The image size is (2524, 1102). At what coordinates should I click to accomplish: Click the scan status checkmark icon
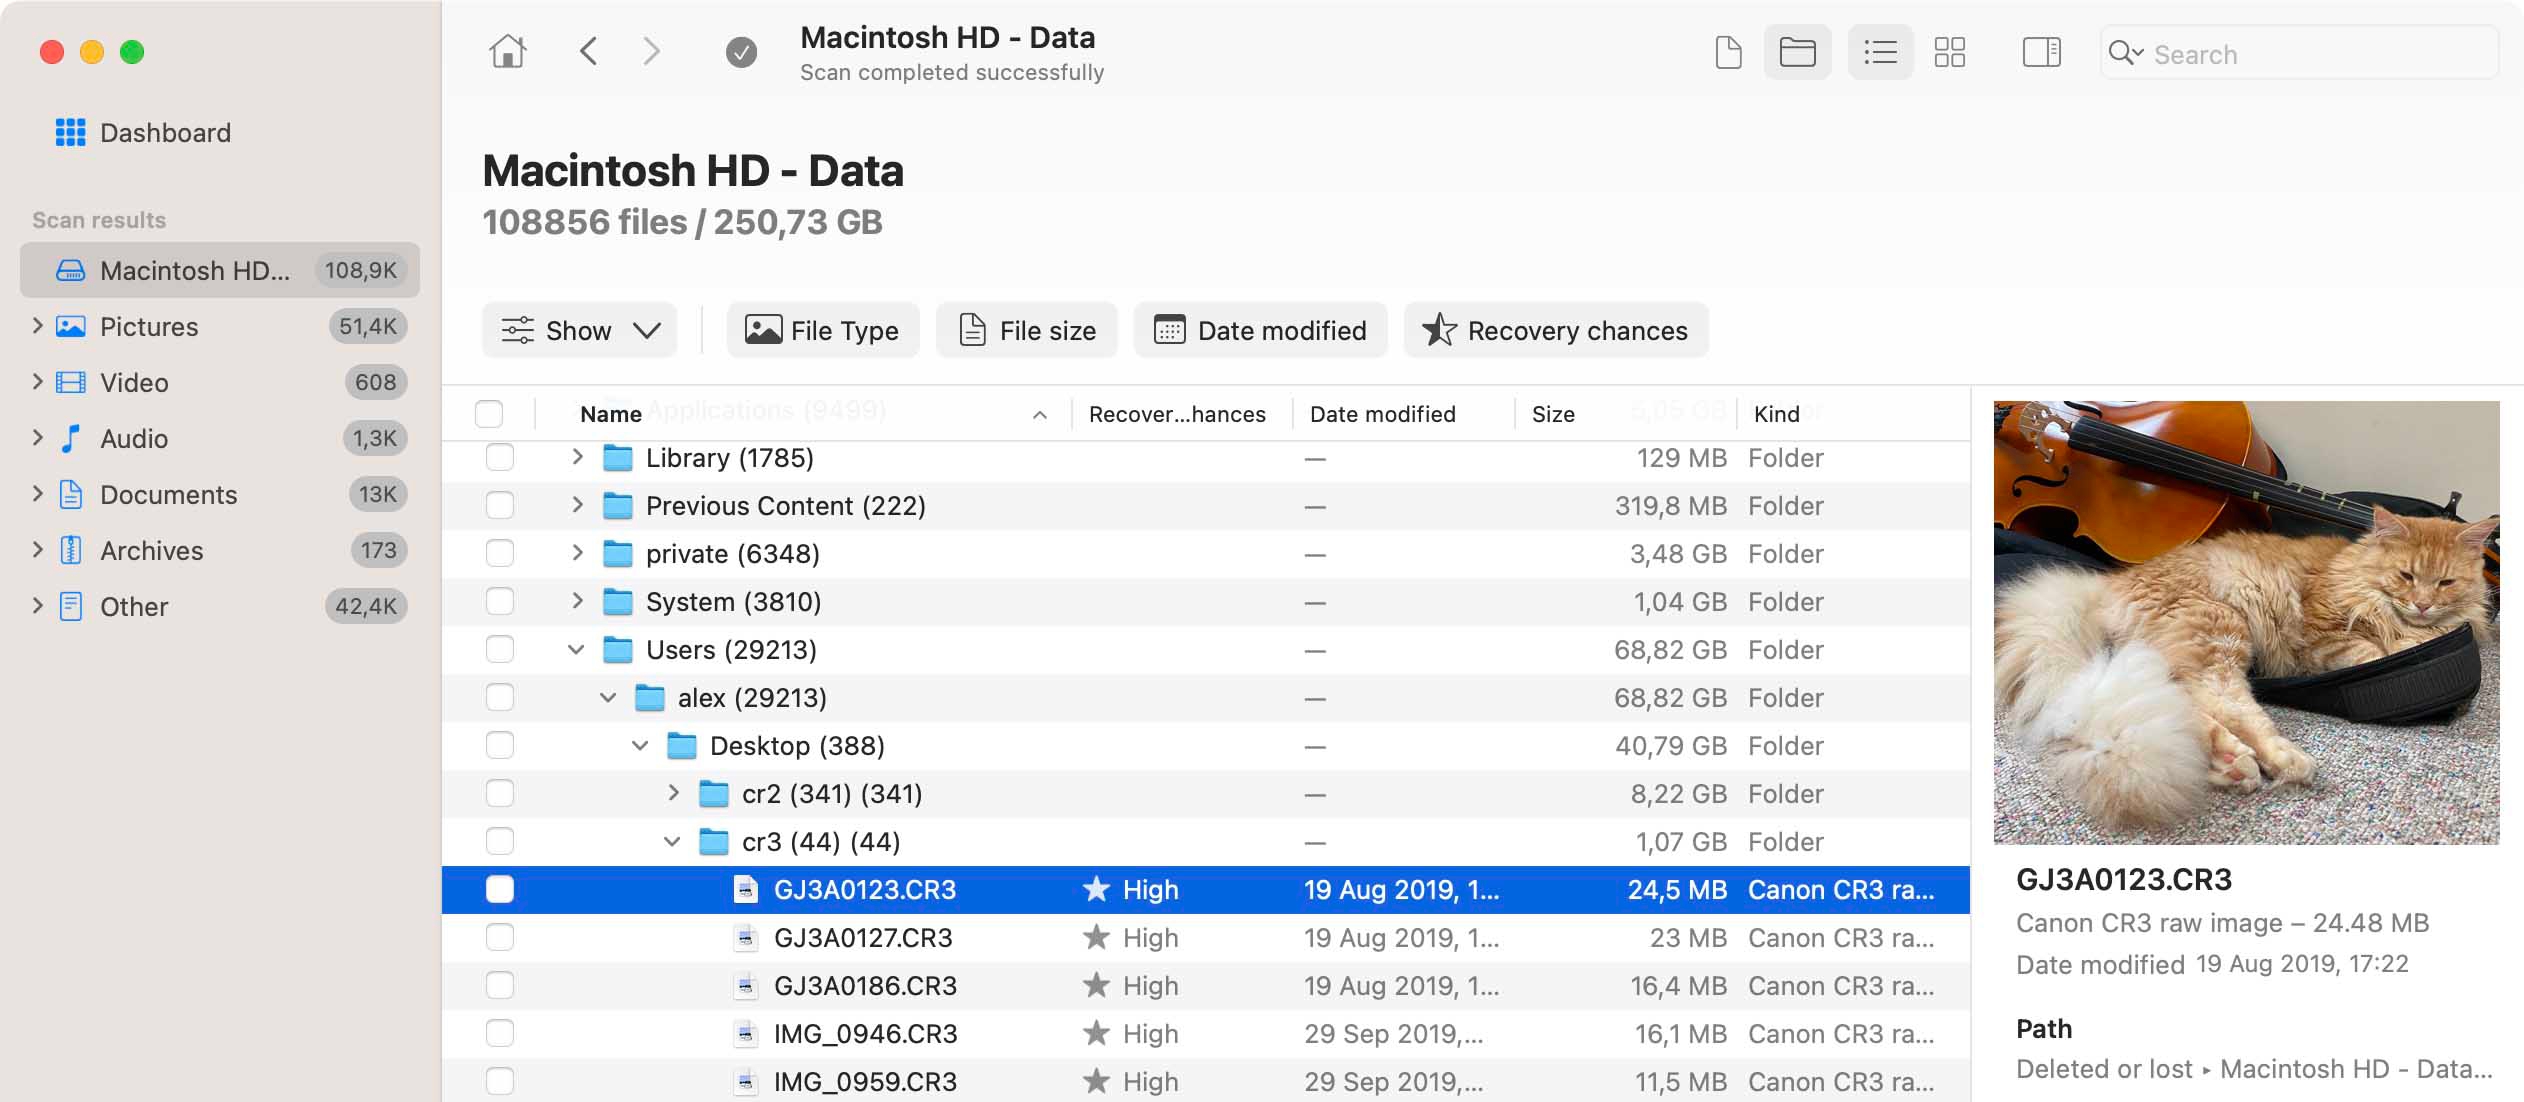[741, 51]
